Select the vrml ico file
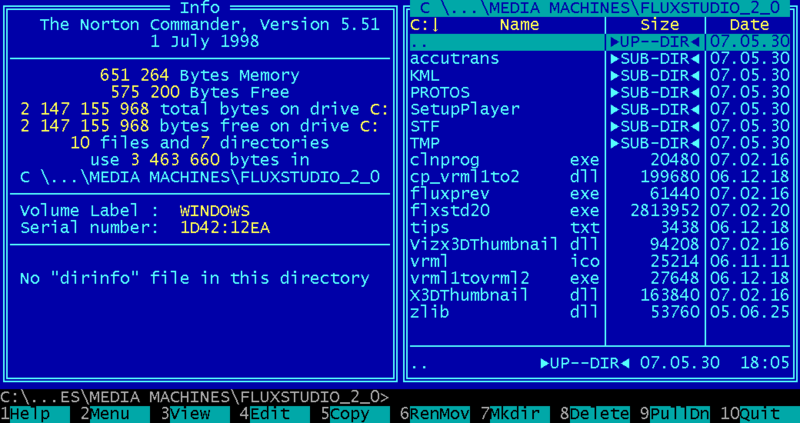Screen dimensions: 800x423 point(600,261)
